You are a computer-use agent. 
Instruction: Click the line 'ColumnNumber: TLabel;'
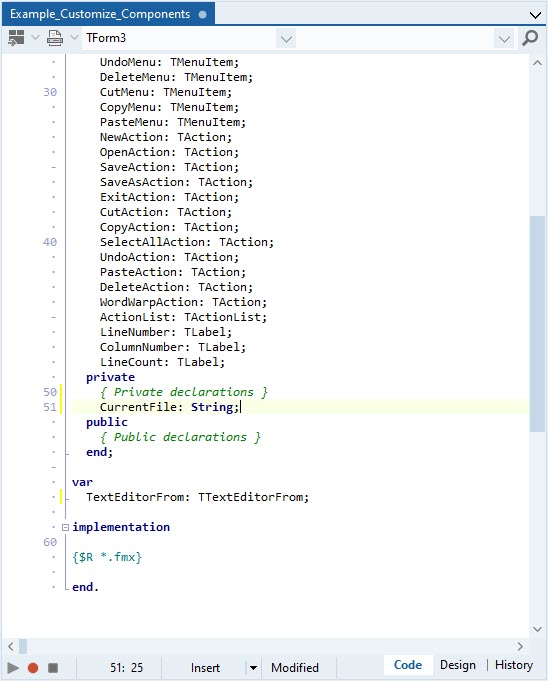coord(173,347)
